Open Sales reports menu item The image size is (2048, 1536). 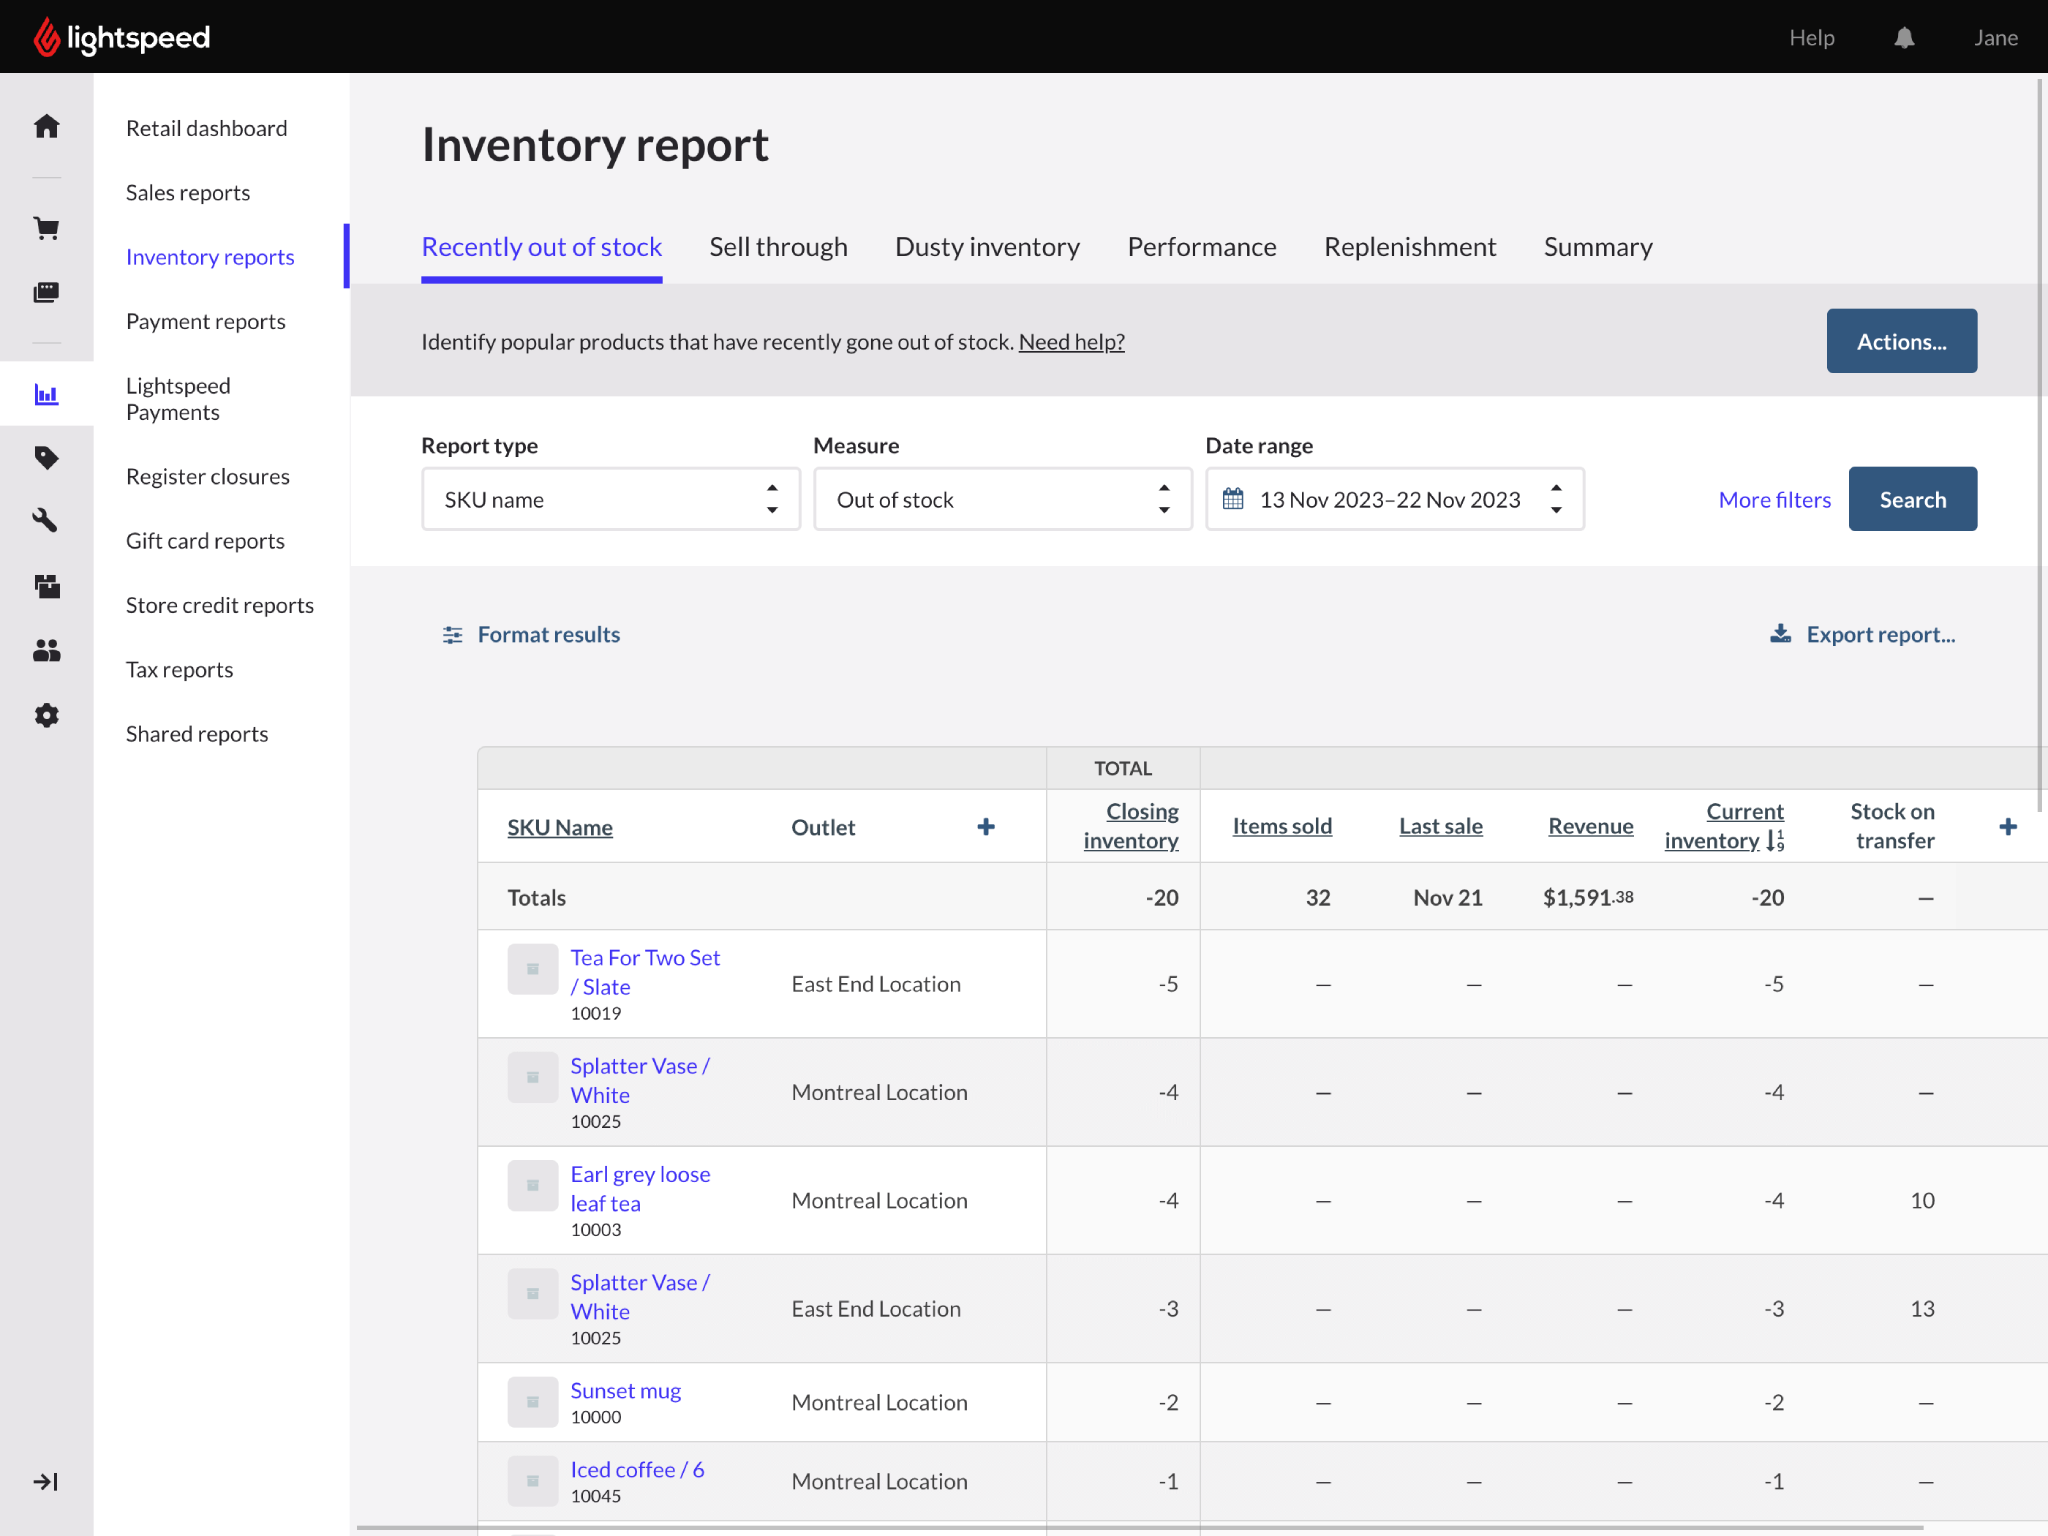(x=188, y=193)
